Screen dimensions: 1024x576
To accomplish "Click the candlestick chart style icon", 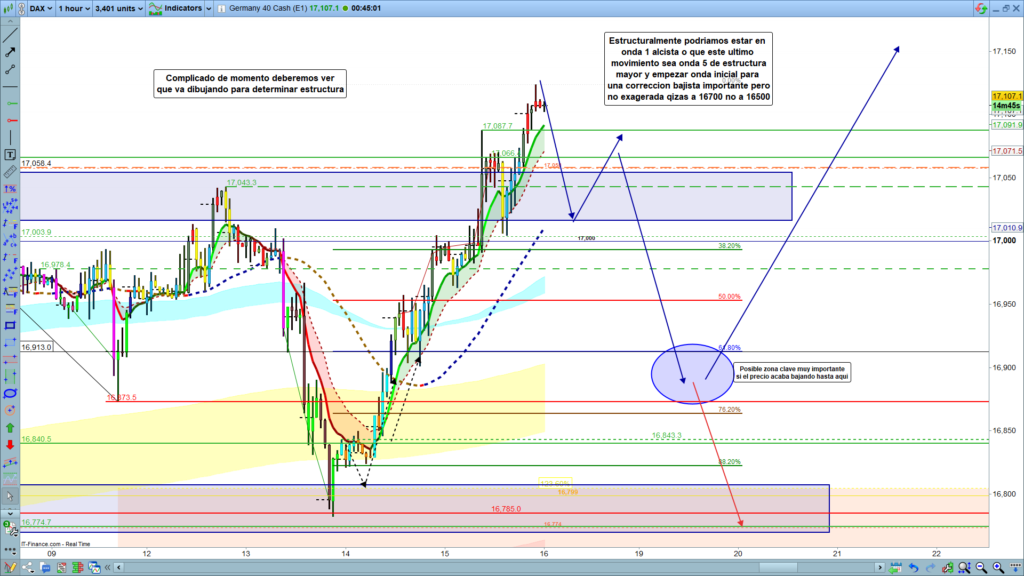I will tap(10, 8).
